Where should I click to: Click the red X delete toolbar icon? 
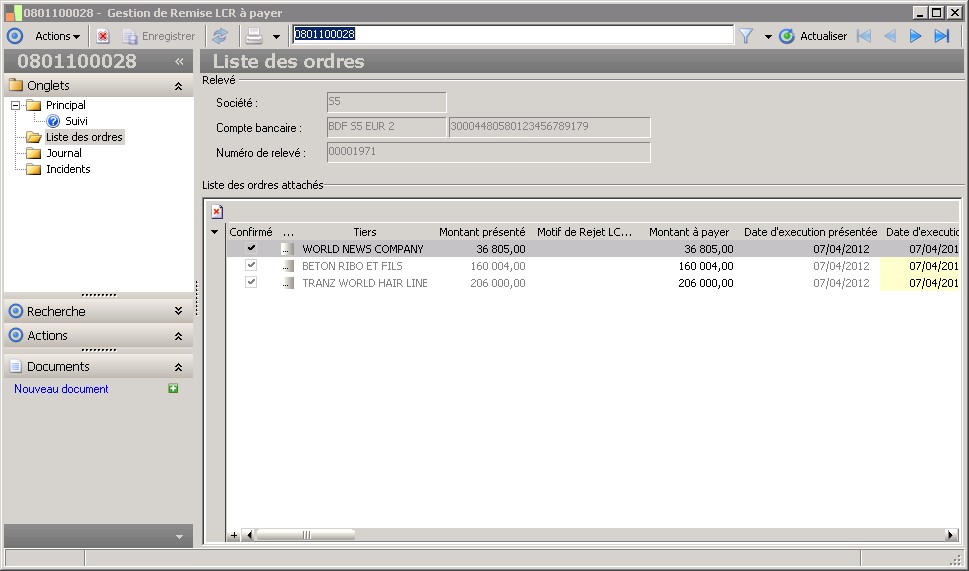tap(103, 36)
